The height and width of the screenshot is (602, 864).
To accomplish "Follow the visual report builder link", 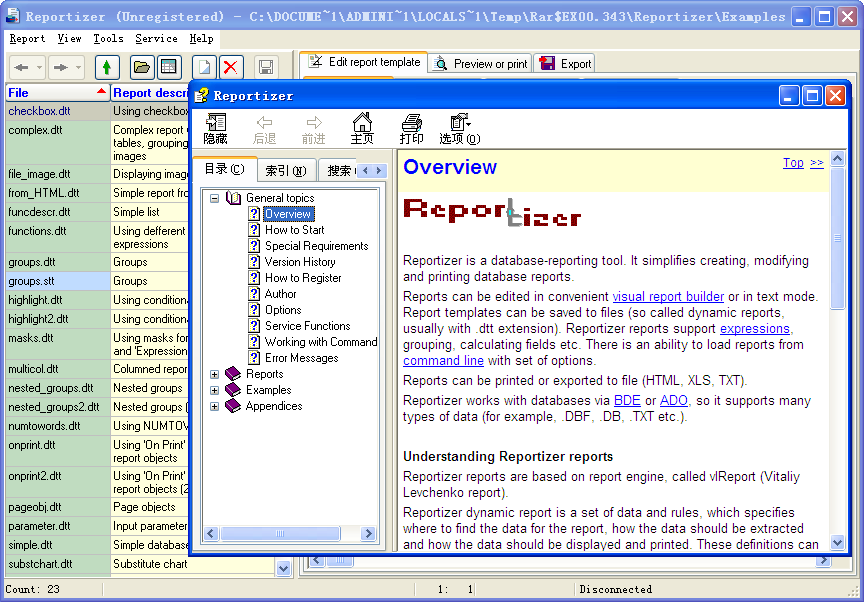I will click(668, 297).
